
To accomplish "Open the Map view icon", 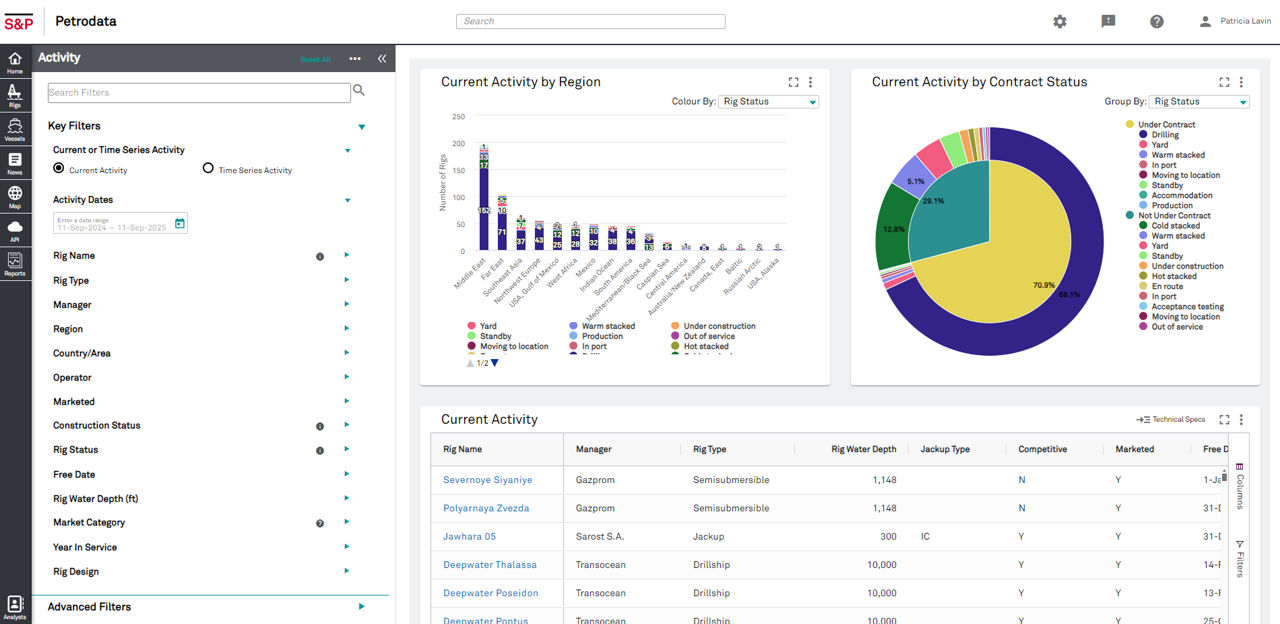I will click(15, 196).
